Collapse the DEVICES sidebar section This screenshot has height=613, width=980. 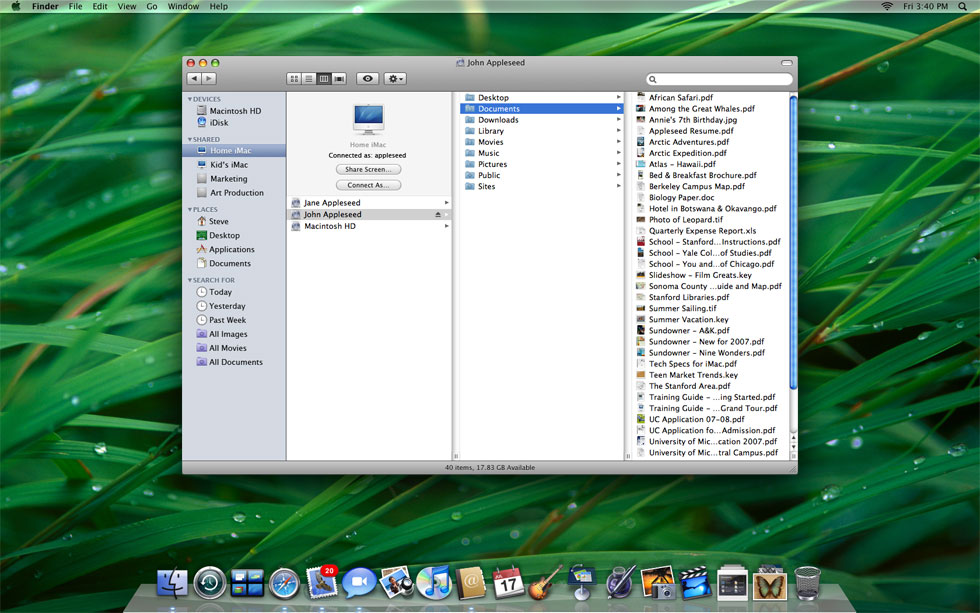point(190,99)
